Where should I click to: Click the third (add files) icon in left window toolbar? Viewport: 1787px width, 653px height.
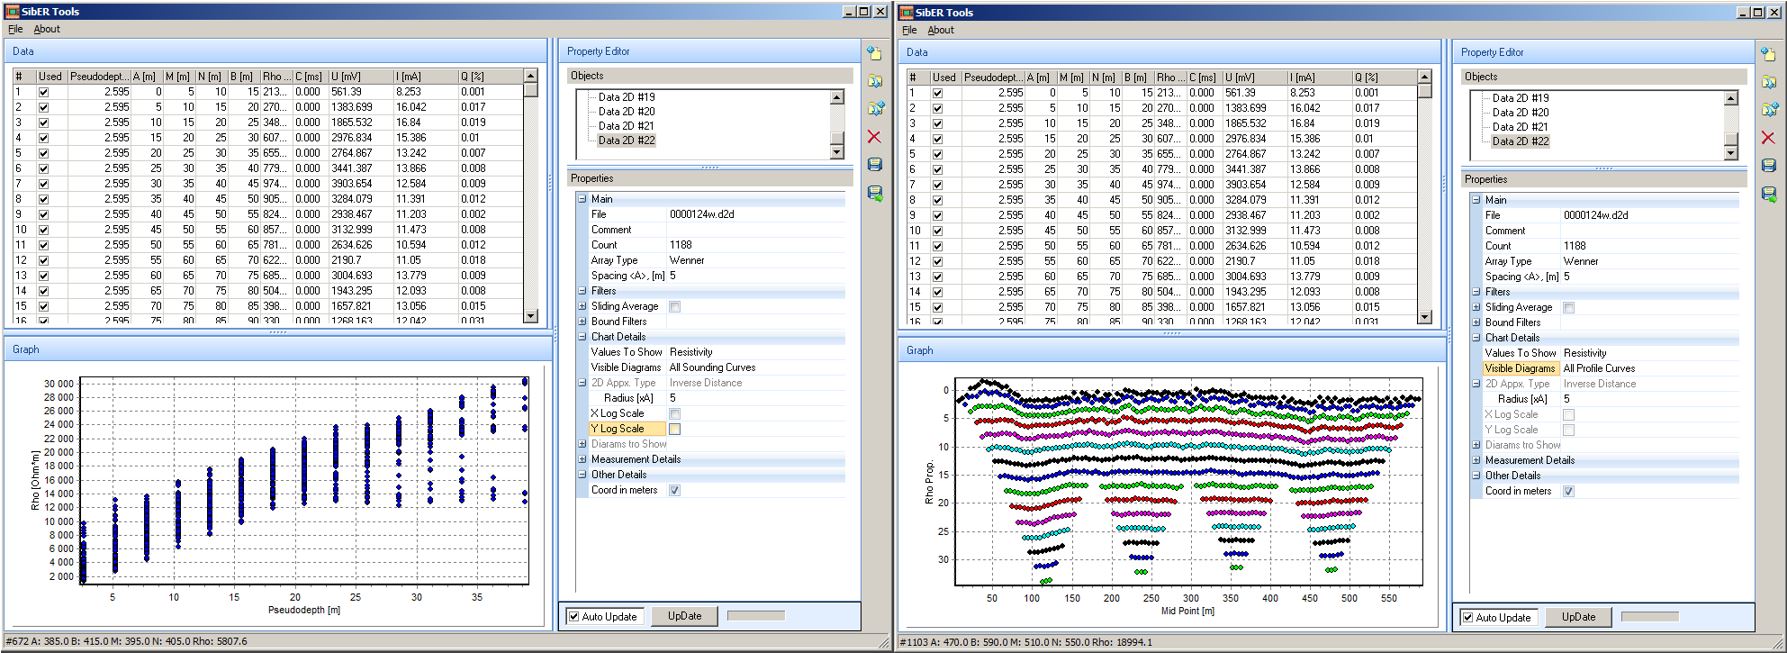pyautogui.click(x=875, y=108)
